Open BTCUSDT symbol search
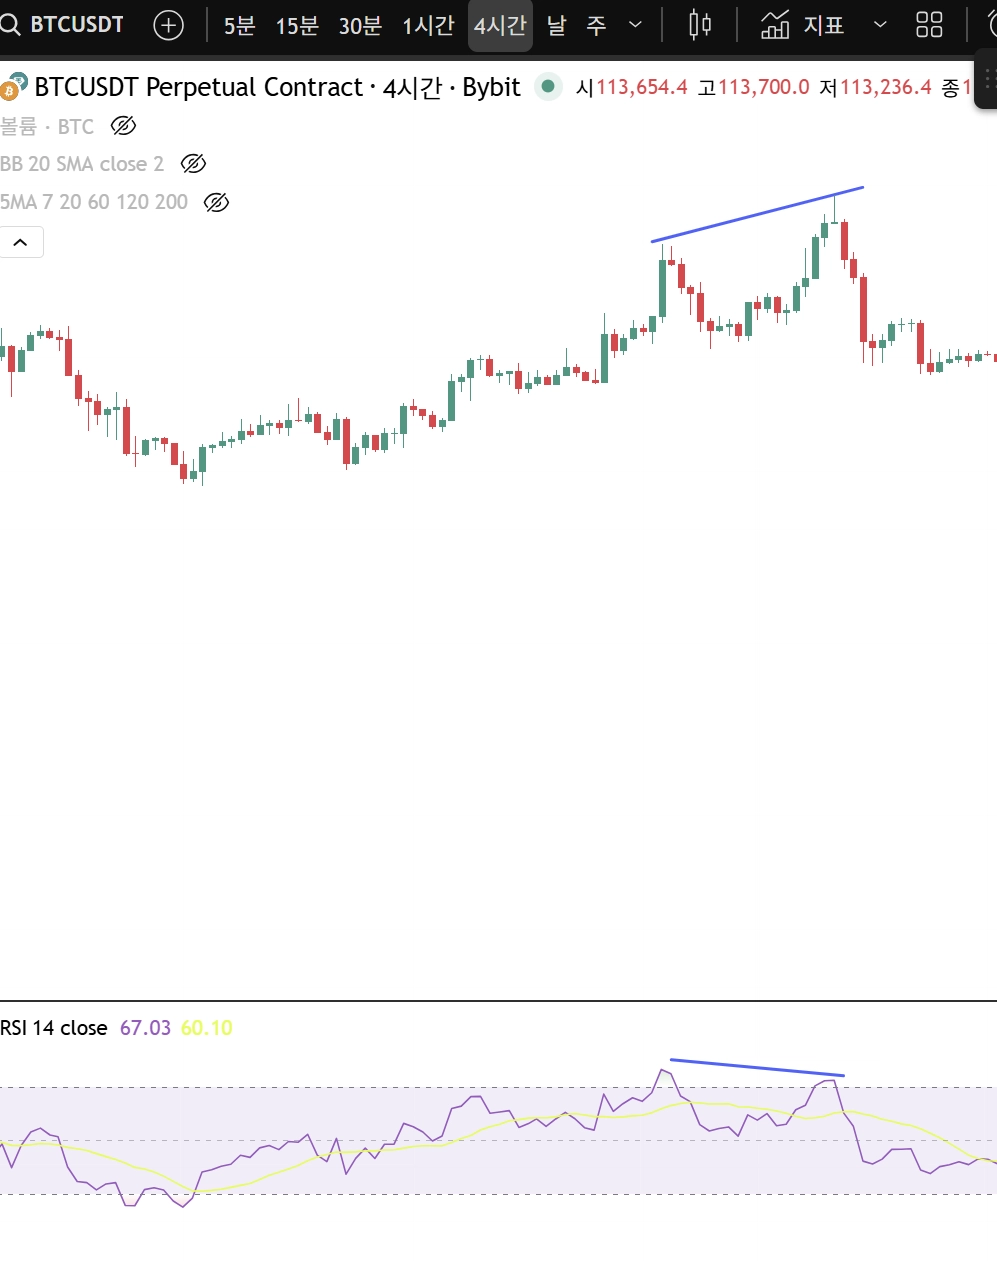 64,25
